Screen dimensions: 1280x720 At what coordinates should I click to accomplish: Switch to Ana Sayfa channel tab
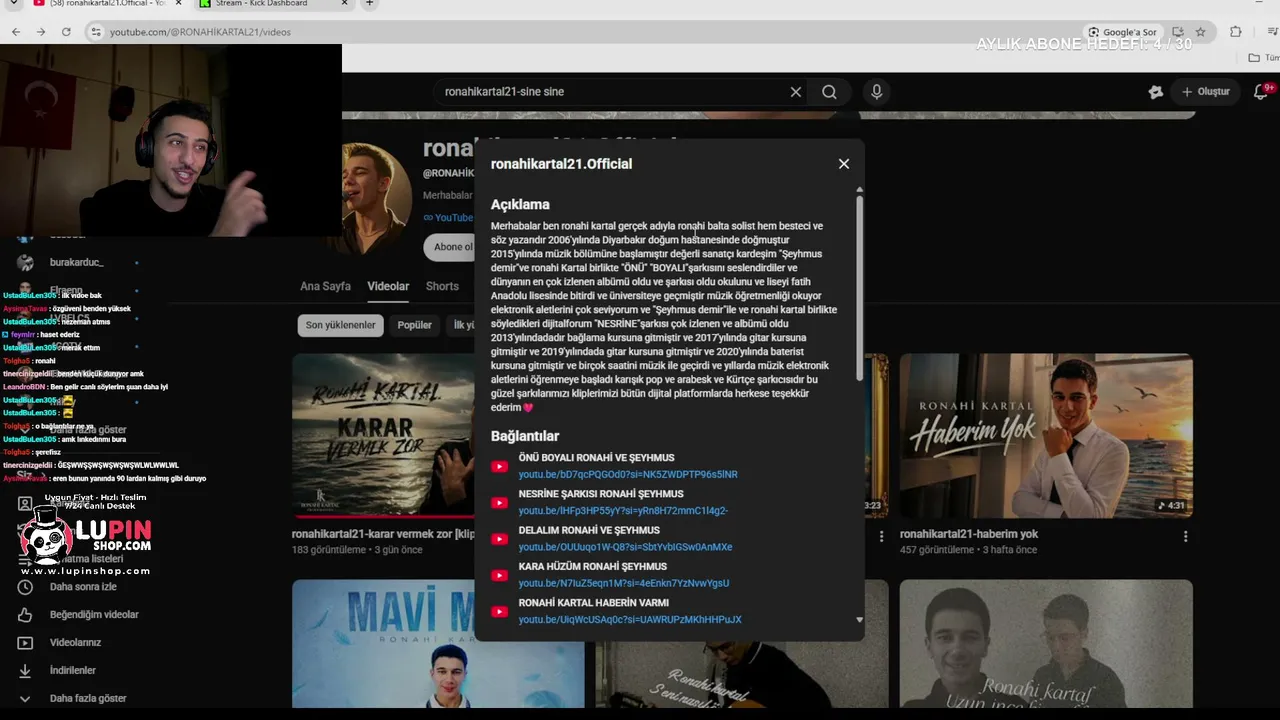(x=325, y=286)
